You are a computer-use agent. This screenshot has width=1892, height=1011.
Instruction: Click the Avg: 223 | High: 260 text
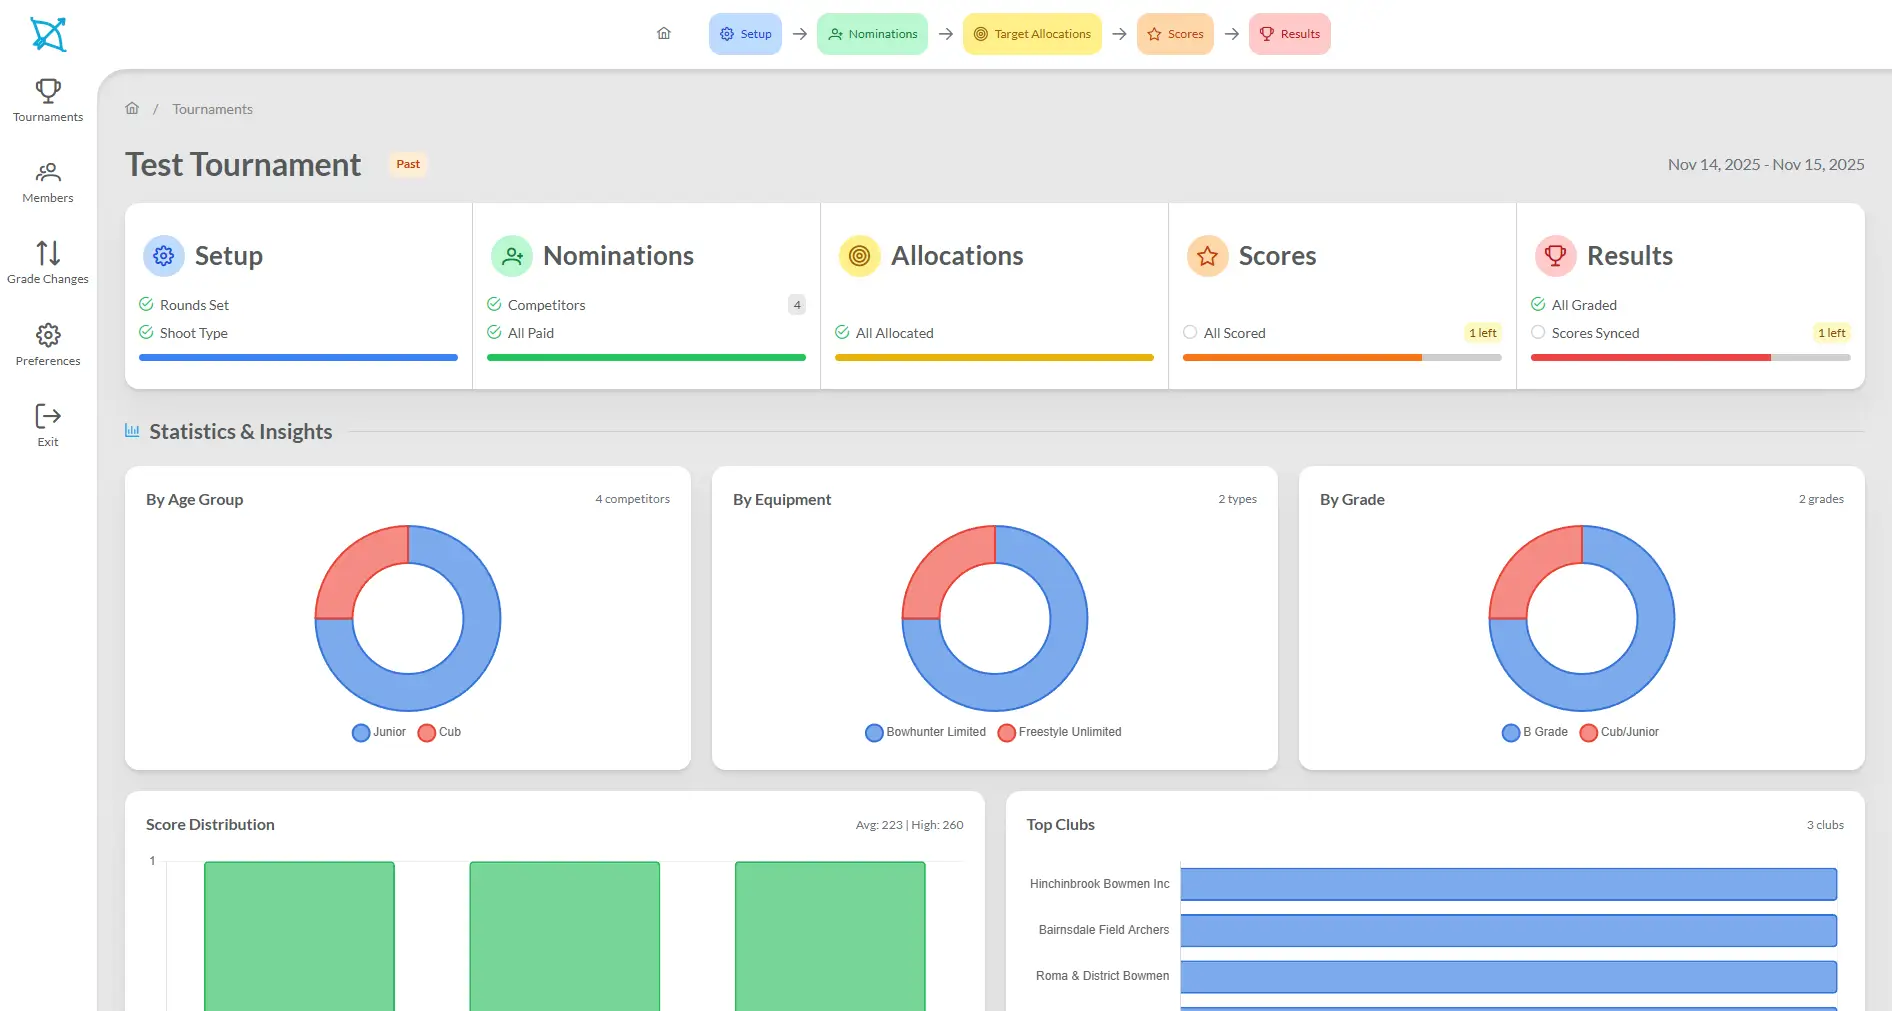[x=909, y=825]
